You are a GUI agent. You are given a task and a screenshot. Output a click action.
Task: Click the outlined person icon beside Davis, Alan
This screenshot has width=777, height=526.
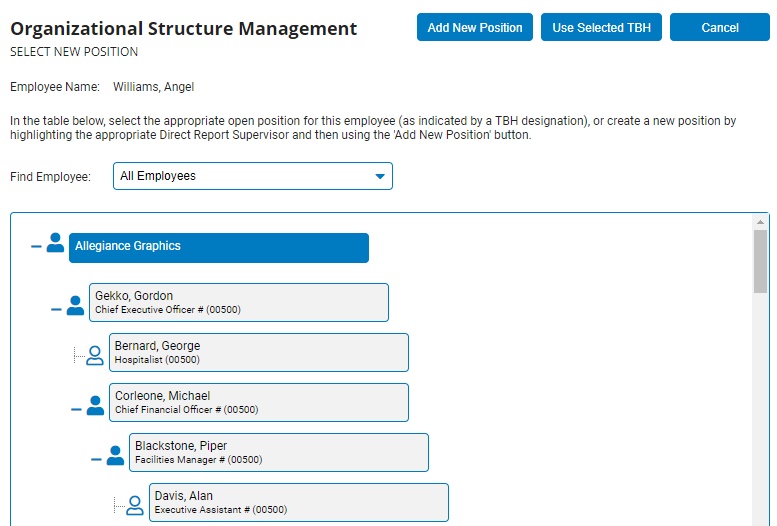point(135,506)
